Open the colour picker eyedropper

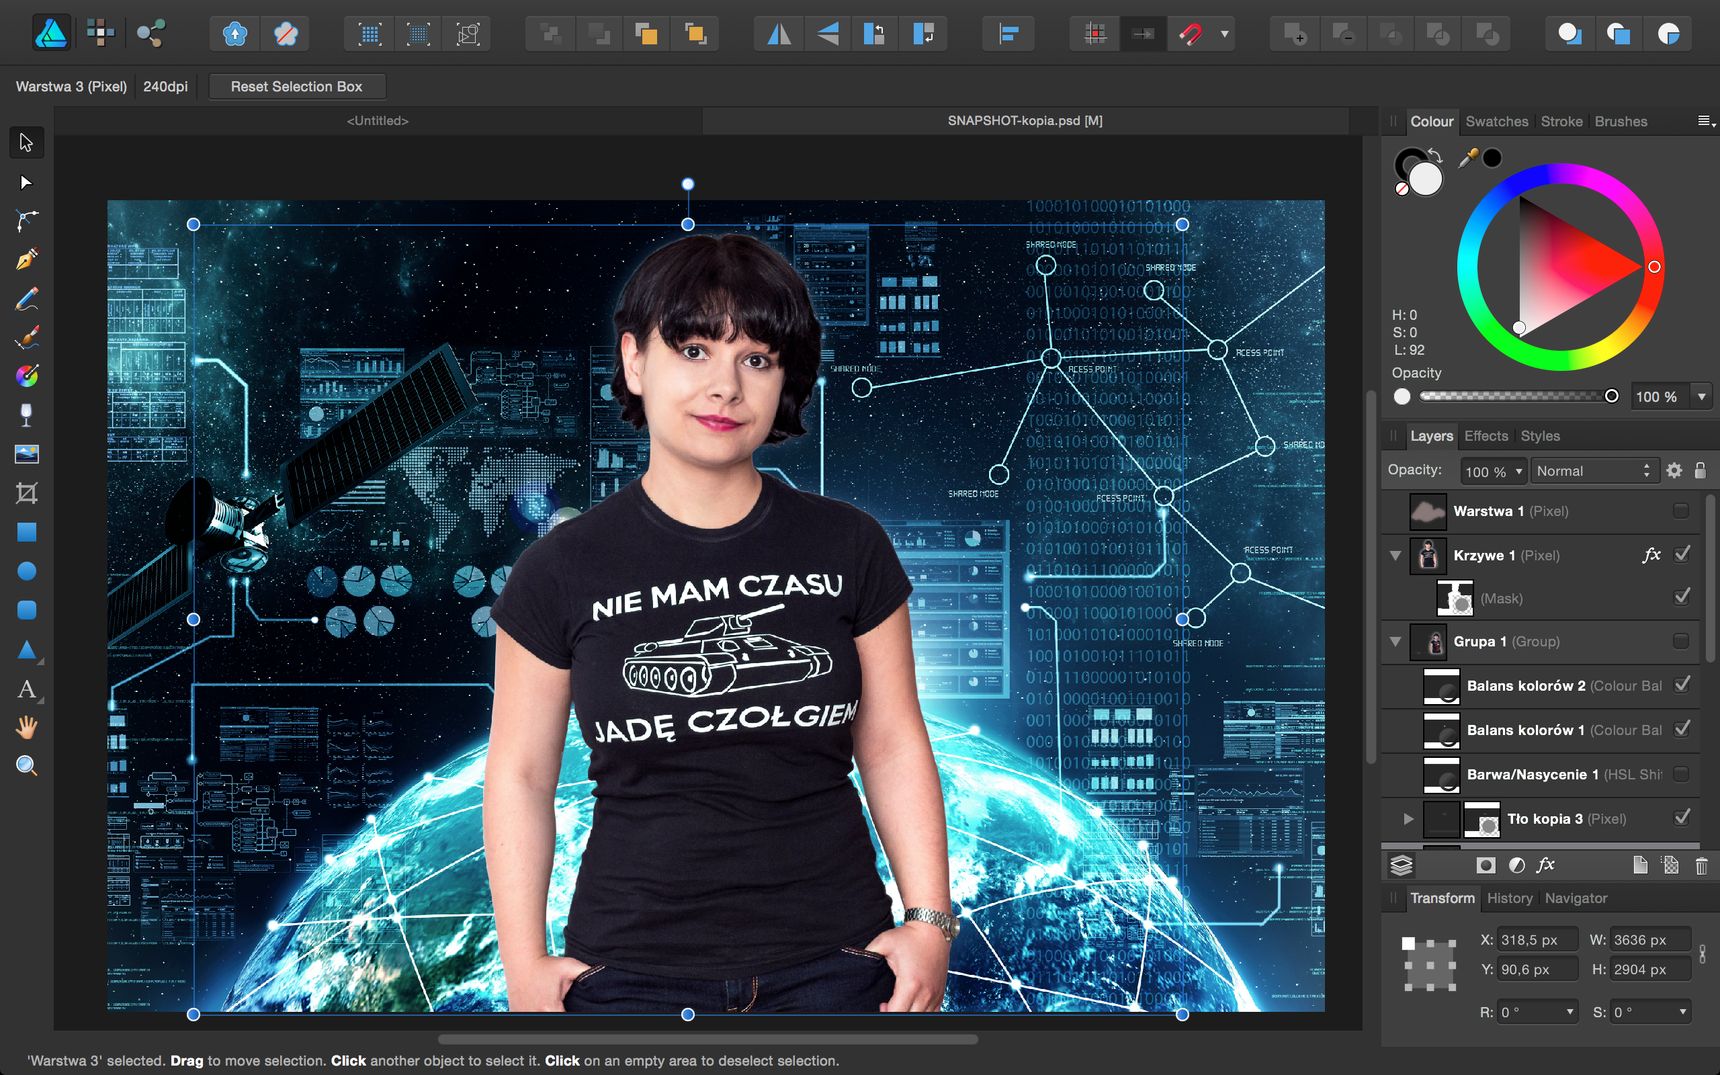click(x=1468, y=158)
